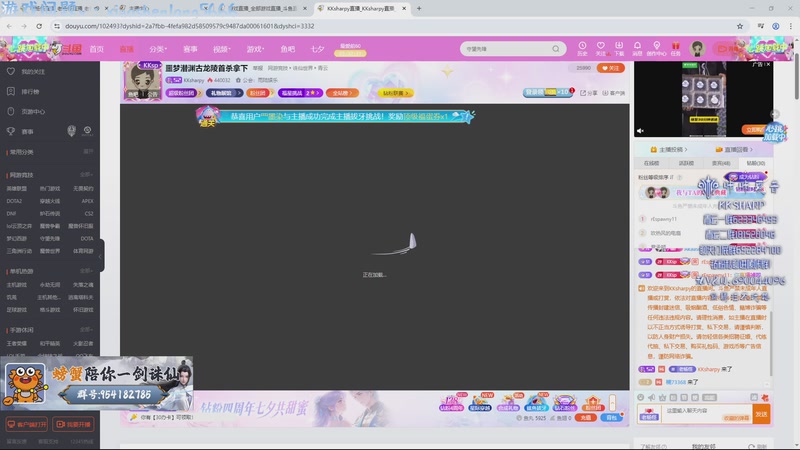Go back with the browser back arrow
This screenshot has height=450, width=800.
9,26
